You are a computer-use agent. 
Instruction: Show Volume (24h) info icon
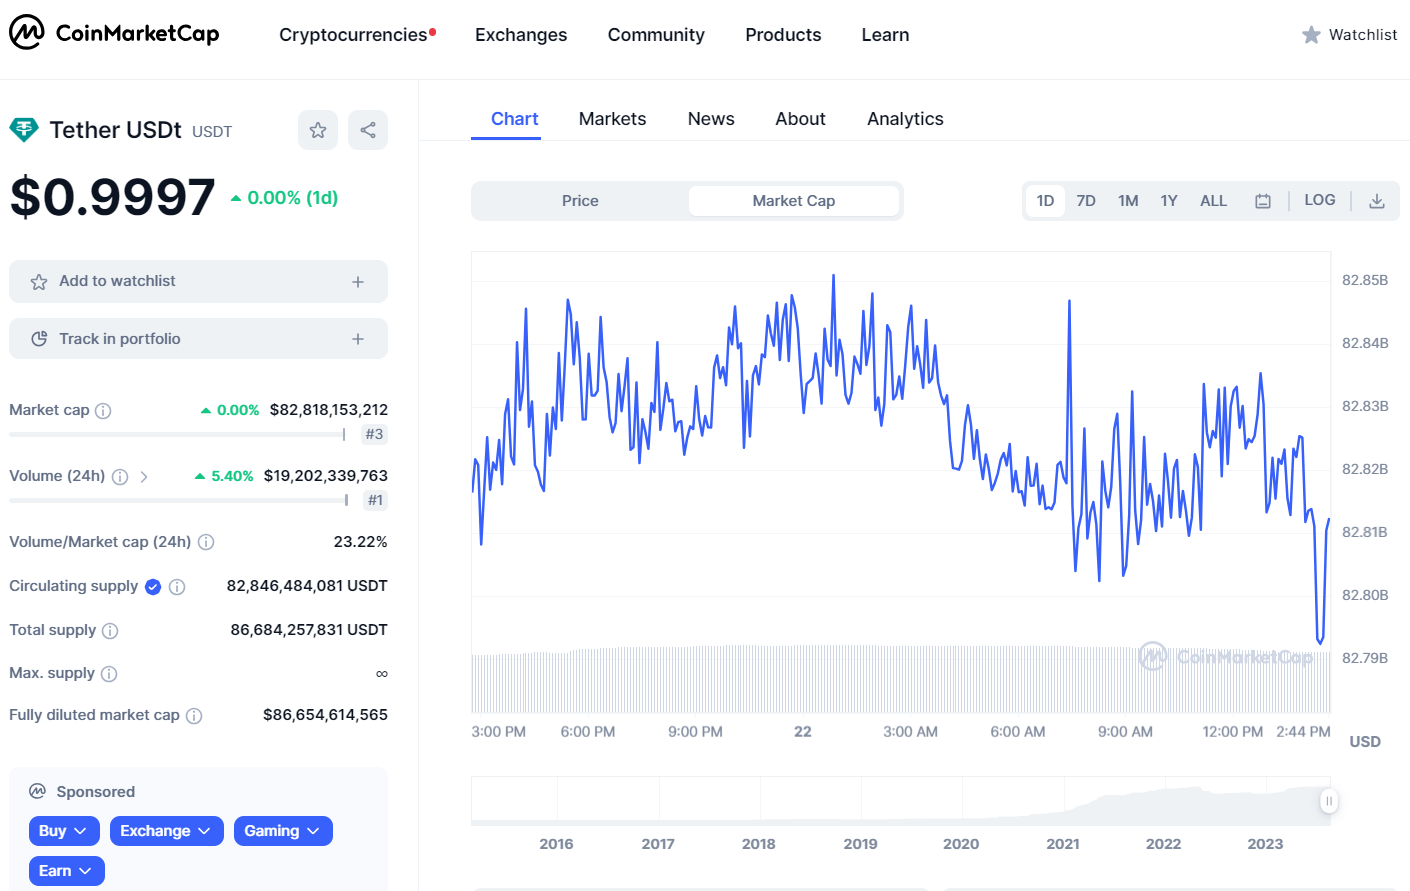pos(120,477)
